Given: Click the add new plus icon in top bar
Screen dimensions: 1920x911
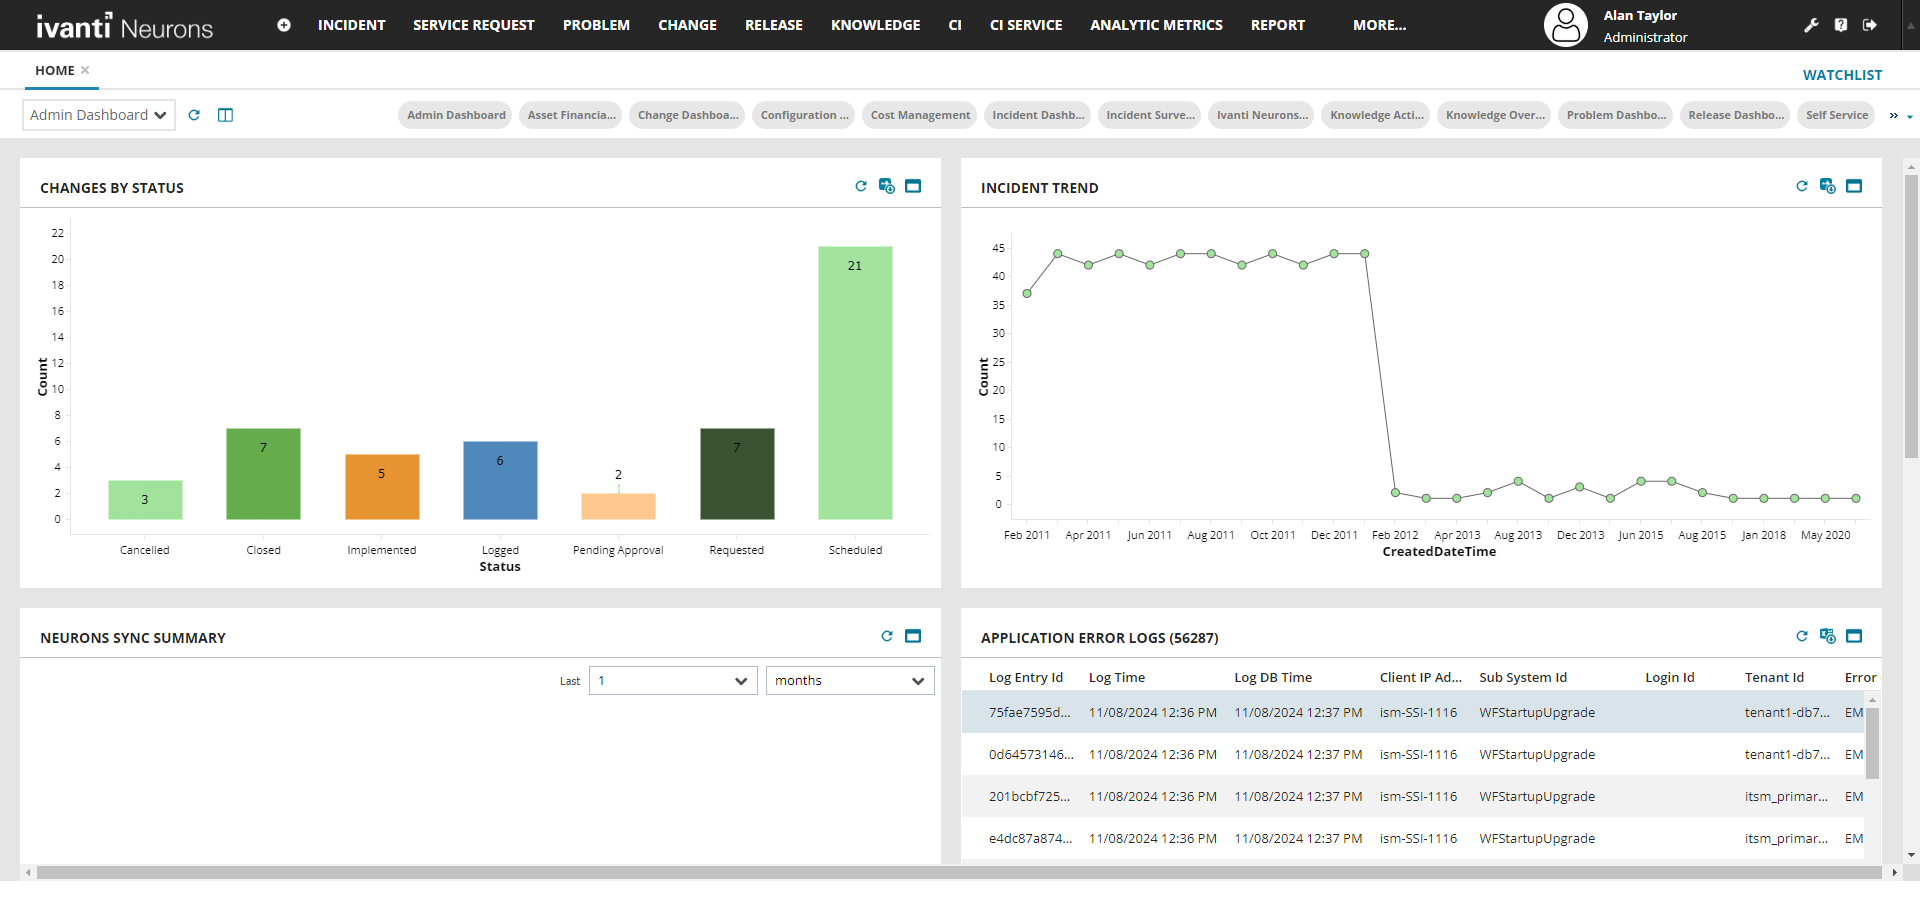Looking at the screenshot, I should 284,25.
